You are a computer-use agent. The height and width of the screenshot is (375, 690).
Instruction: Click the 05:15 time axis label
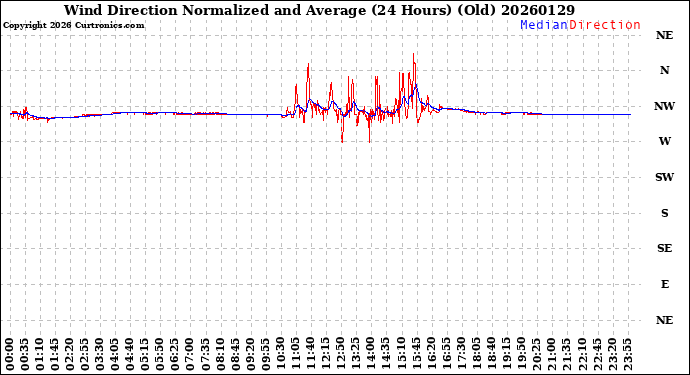click(145, 355)
